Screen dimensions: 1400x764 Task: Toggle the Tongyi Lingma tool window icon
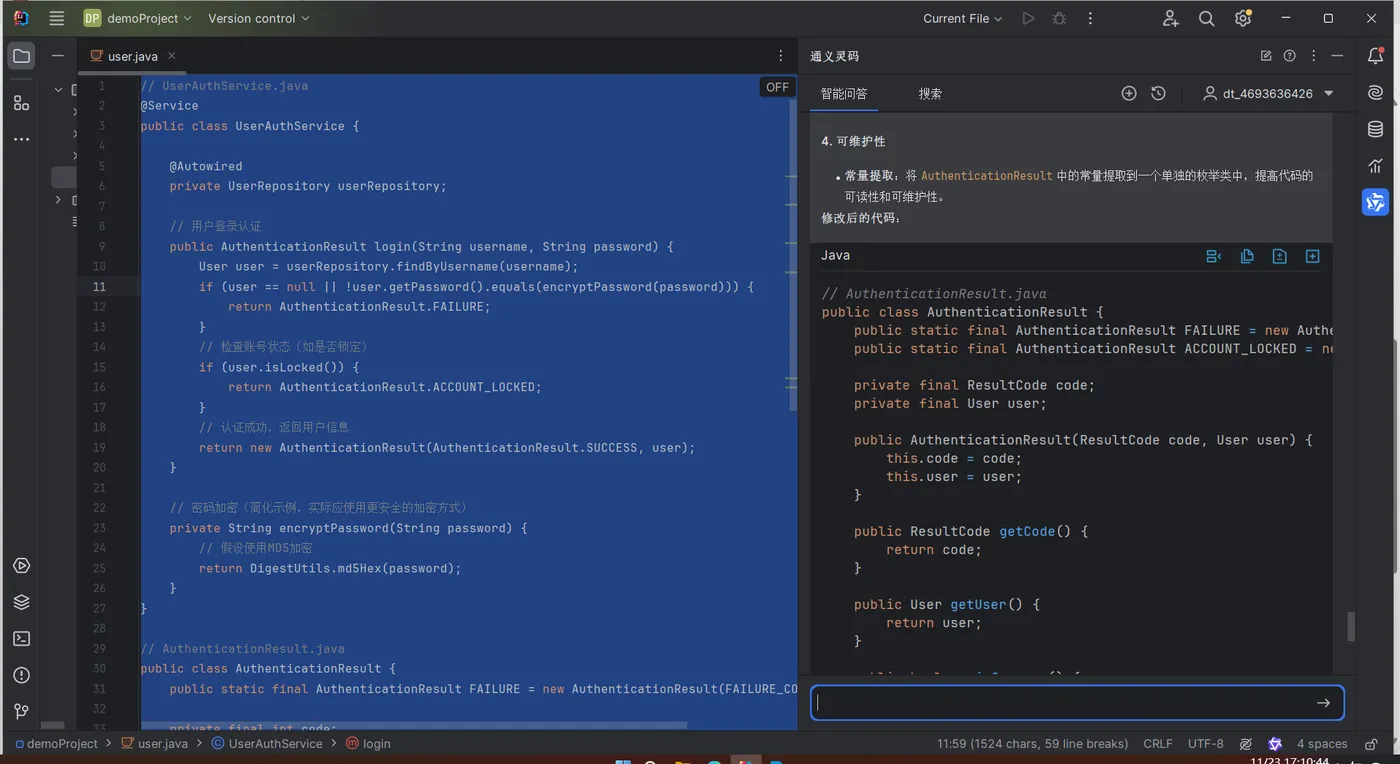click(x=1376, y=202)
